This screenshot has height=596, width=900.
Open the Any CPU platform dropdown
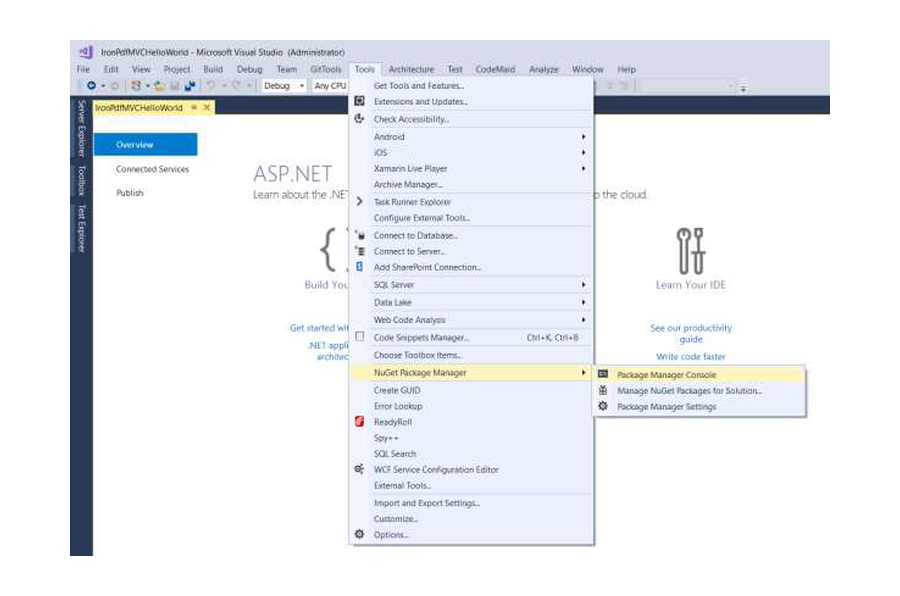[330, 86]
